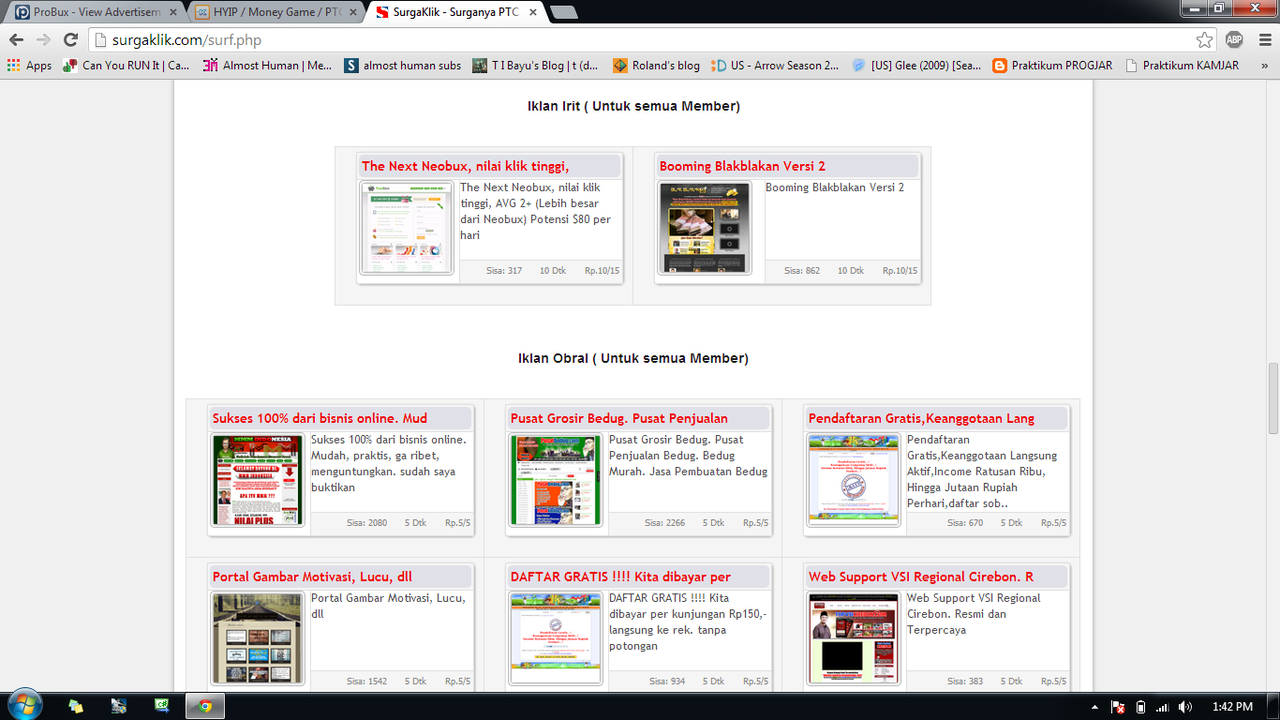Click the Chrome icon in the taskbar

tap(205, 705)
